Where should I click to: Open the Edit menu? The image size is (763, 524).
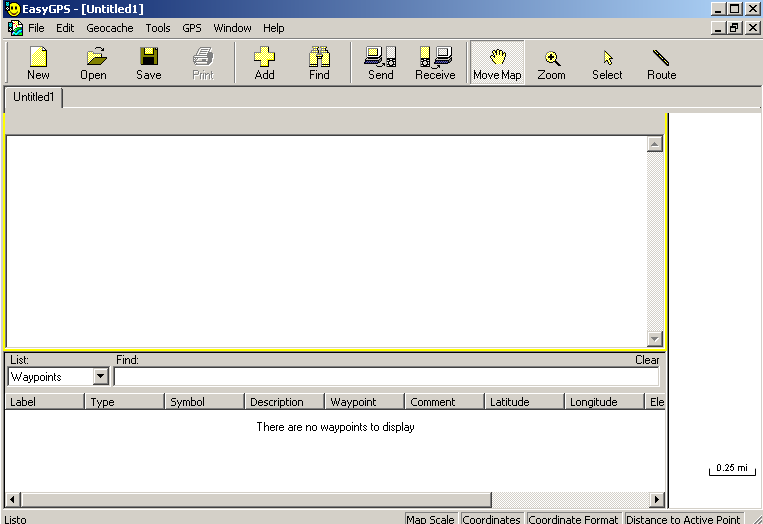[x=65, y=28]
